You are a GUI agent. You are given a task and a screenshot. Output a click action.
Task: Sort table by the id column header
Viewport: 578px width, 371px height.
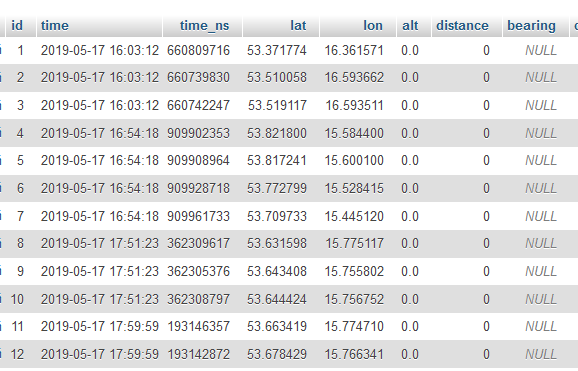(x=17, y=26)
